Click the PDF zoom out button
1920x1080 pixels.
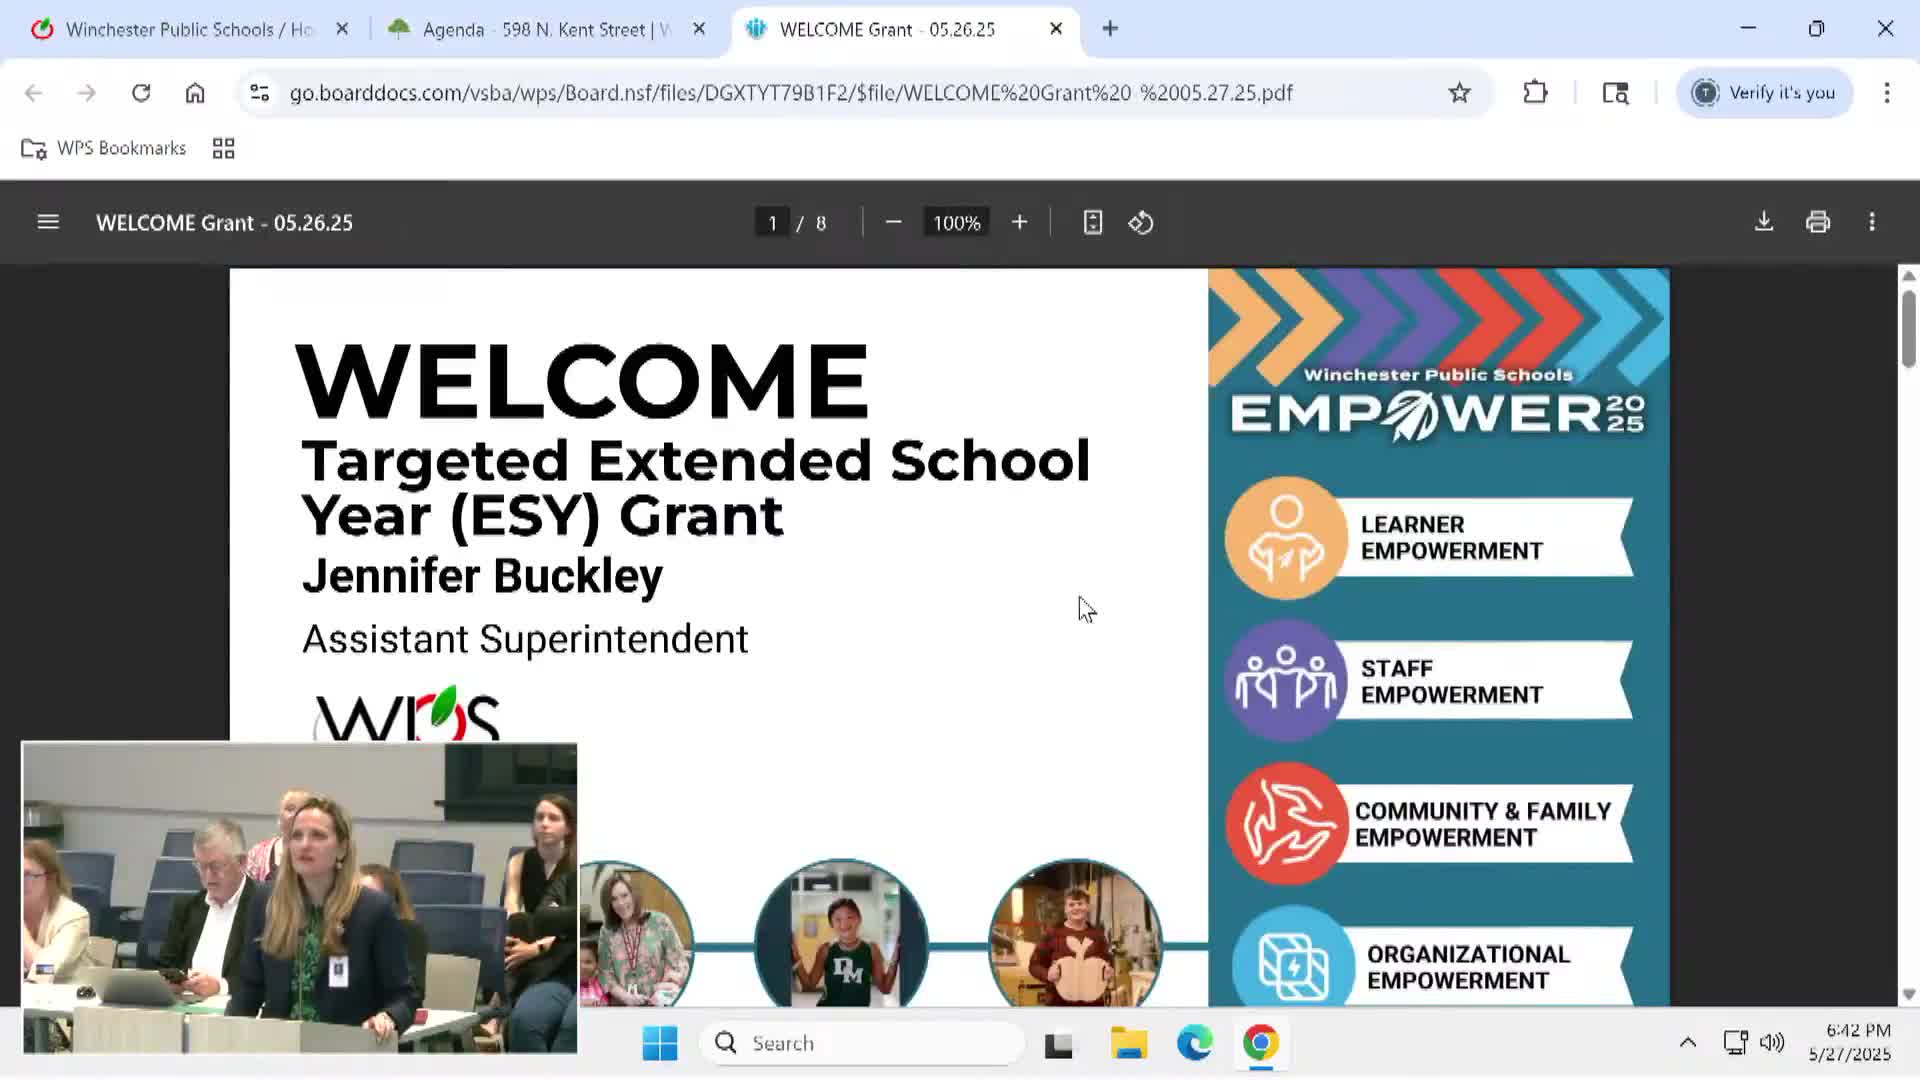[893, 222]
